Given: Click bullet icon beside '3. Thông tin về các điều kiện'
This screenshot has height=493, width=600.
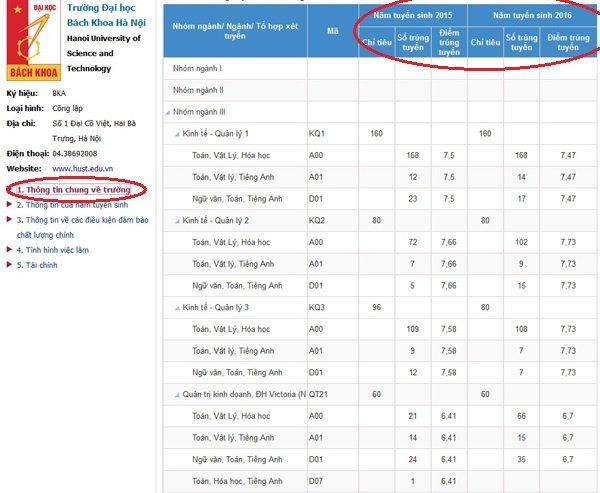Looking at the screenshot, I should pos(10,219).
